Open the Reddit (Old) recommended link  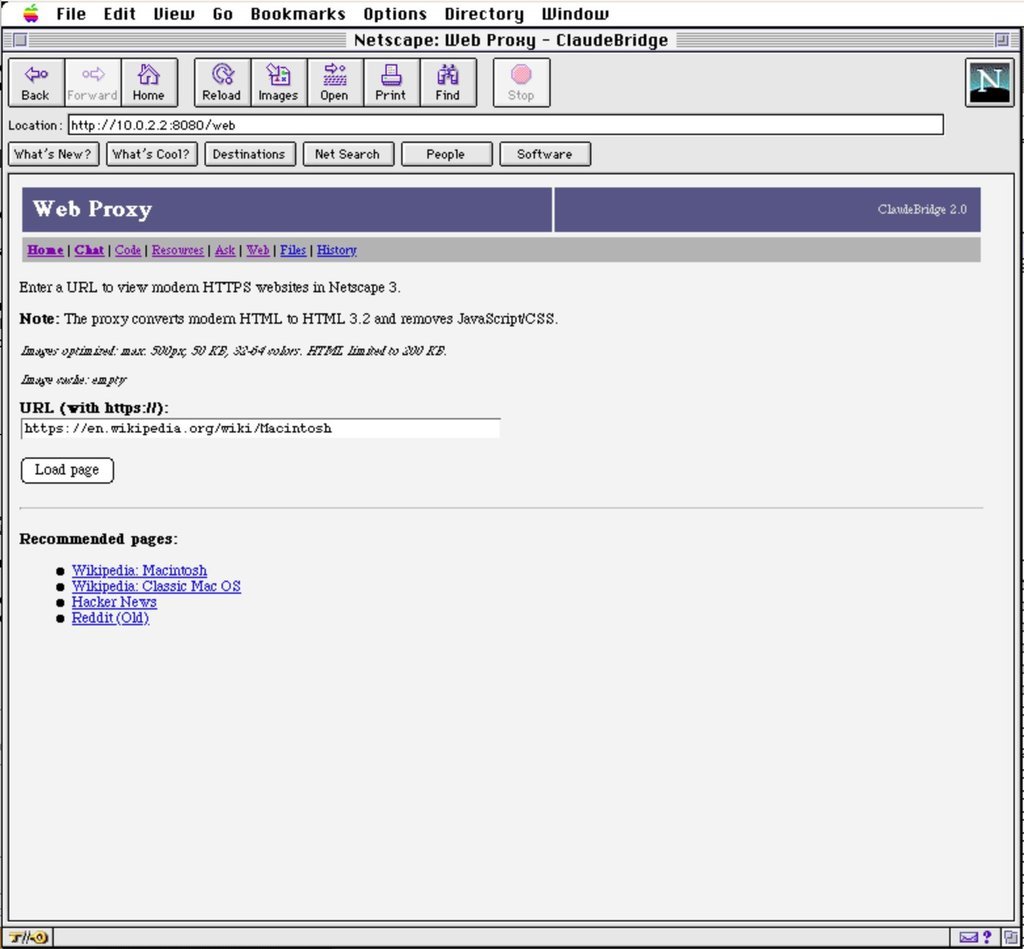pos(110,618)
